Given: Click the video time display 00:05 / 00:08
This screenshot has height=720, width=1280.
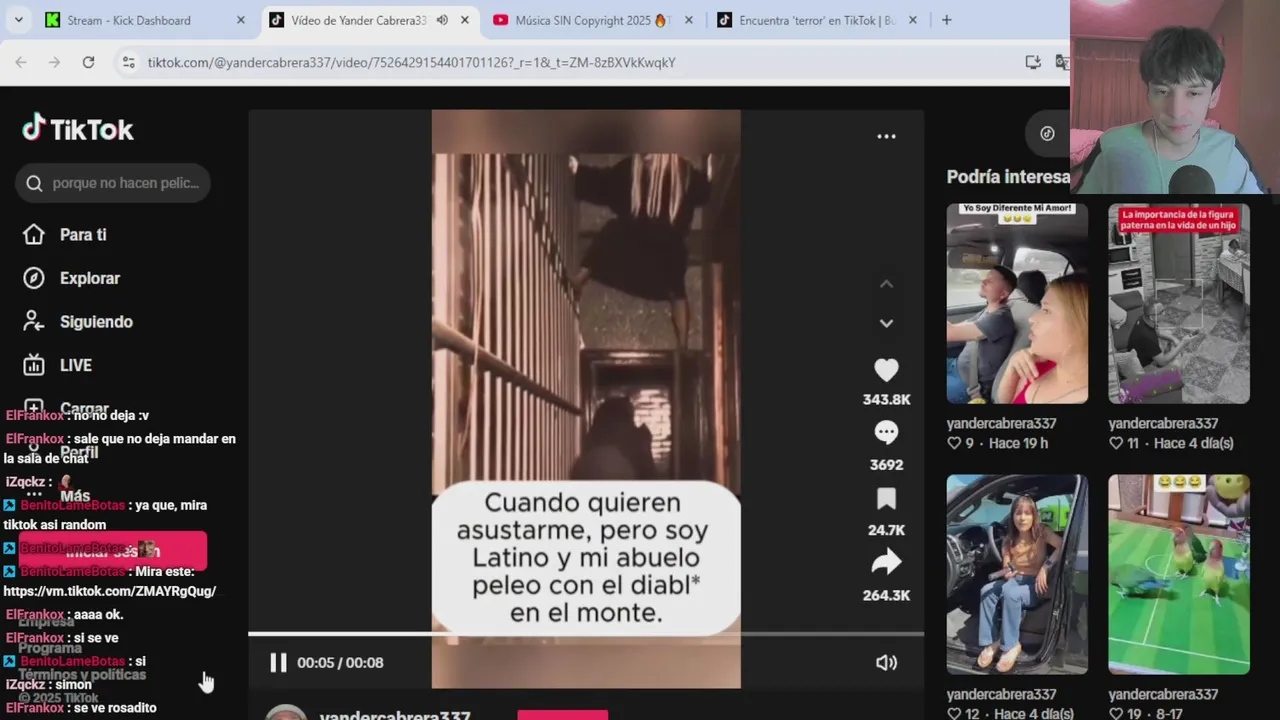Looking at the screenshot, I should 340,662.
